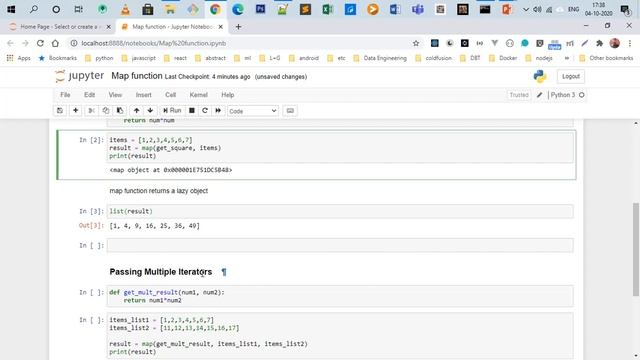This screenshot has height=360, width=640.
Task: Click the notebook vertical scrollbar thumb
Action: coord(636,249)
